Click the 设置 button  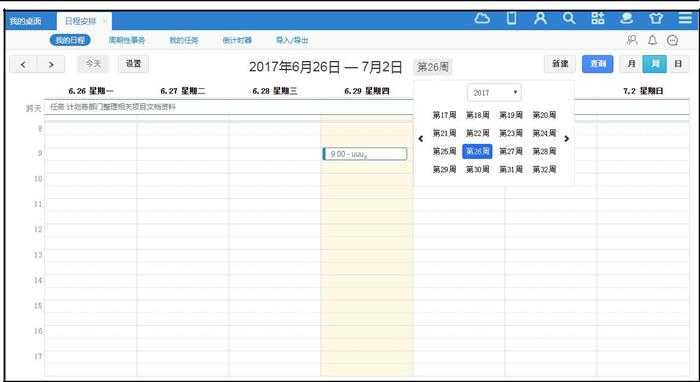pyautogui.click(x=133, y=64)
